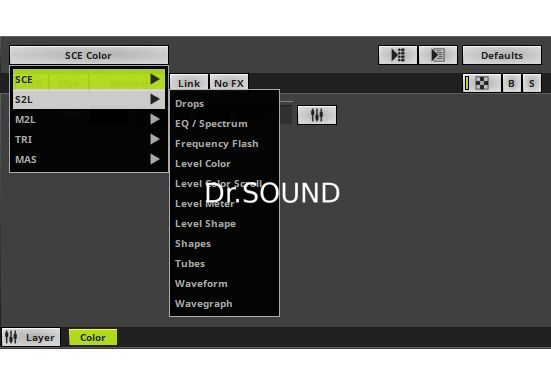Click the Link button
Screen dimensions: 551x386
[x=189, y=83]
